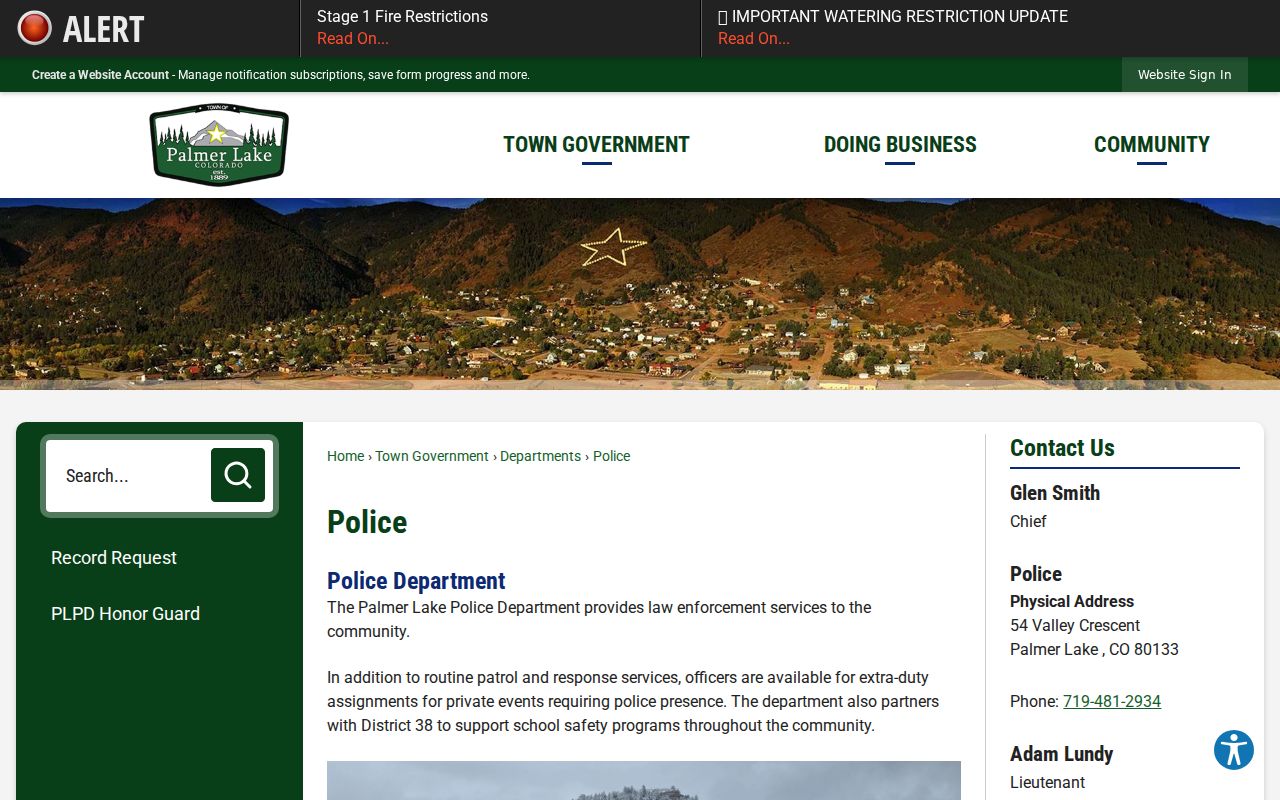Open the Town Government menu
1280x800 pixels.
(x=596, y=145)
